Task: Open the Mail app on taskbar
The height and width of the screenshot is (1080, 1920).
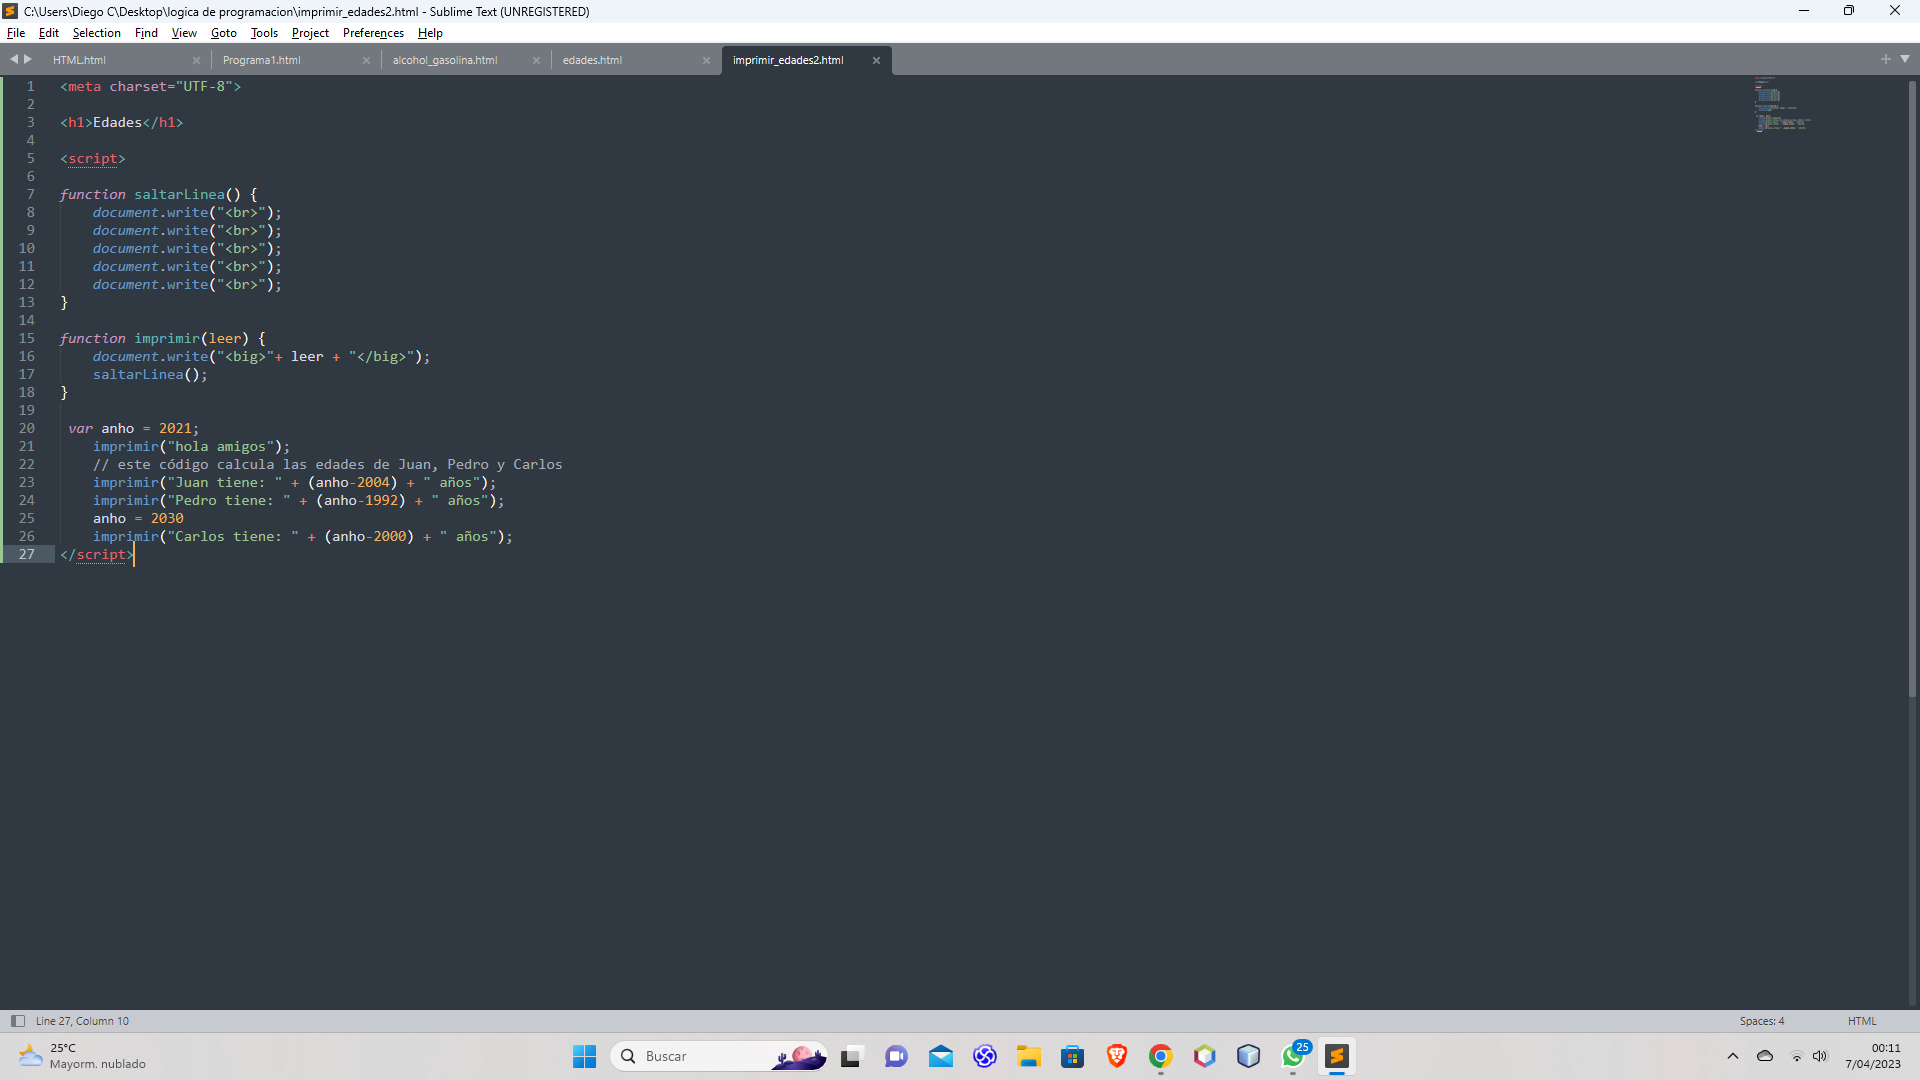Action: 940,1056
